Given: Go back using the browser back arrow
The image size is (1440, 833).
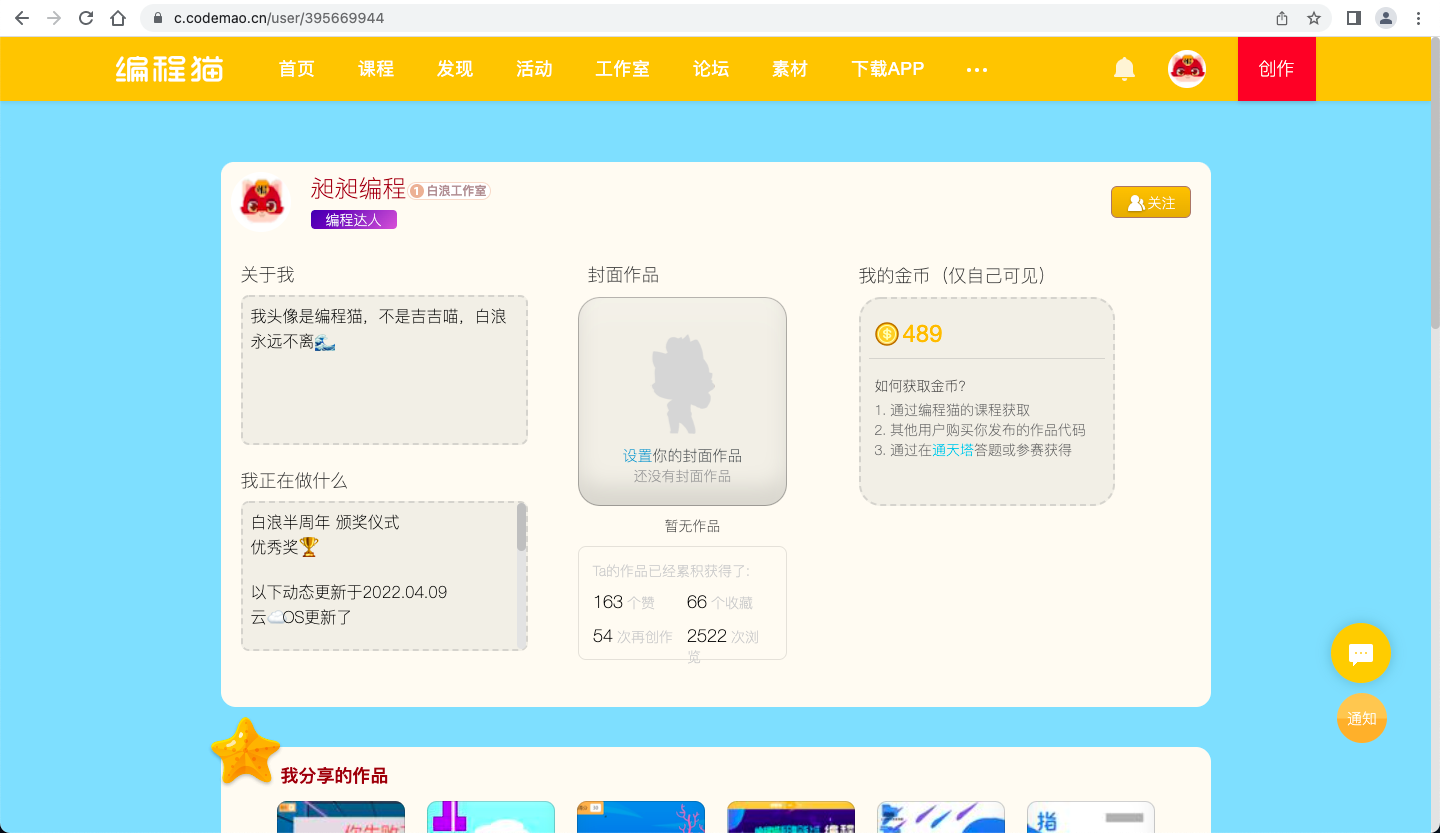Looking at the screenshot, I should [x=22, y=18].
